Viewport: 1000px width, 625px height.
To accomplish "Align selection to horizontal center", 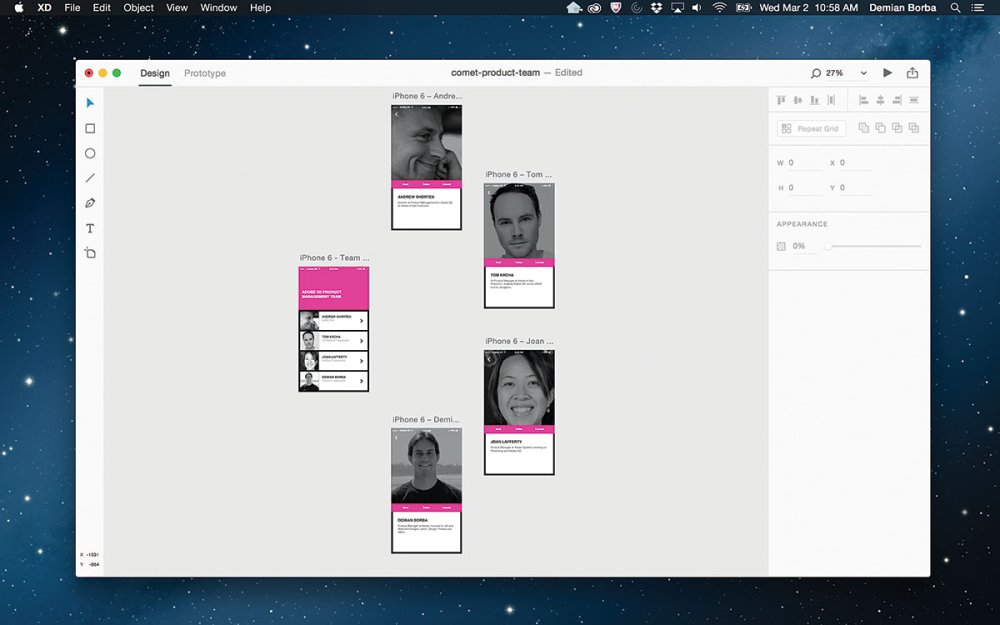I will [x=880, y=100].
